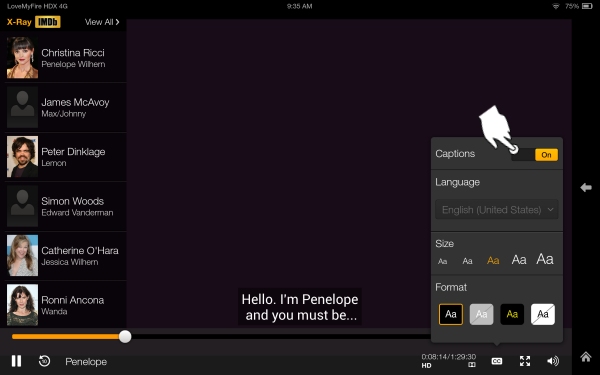The height and width of the screenshot is (375, 600).
Task: Click the Max/Johnny role text
Action: tap(64, 114)
